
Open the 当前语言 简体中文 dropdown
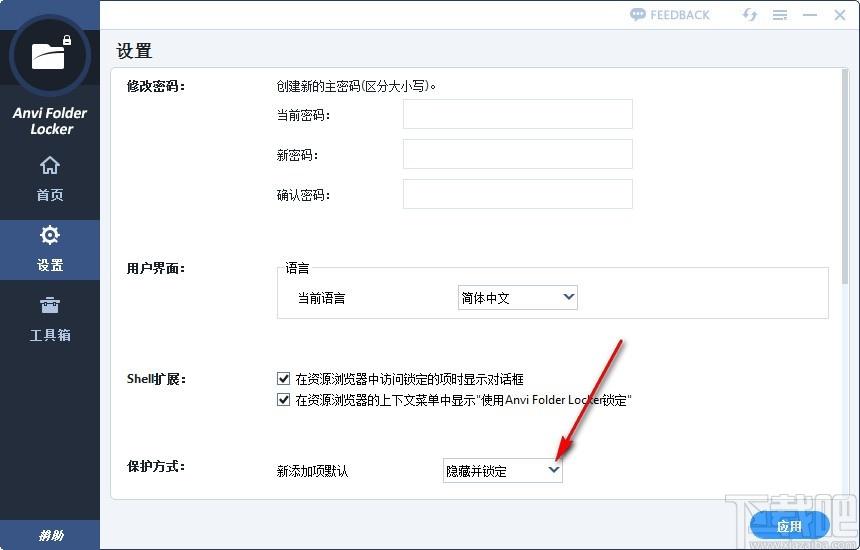click(x=517, y=297)
